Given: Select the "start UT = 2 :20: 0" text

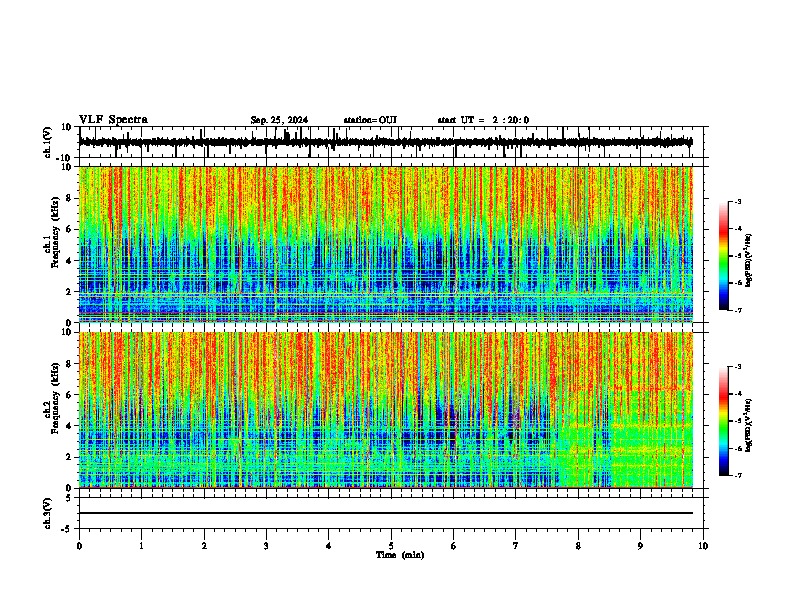Looking at the screenshot, I should 483,120.
